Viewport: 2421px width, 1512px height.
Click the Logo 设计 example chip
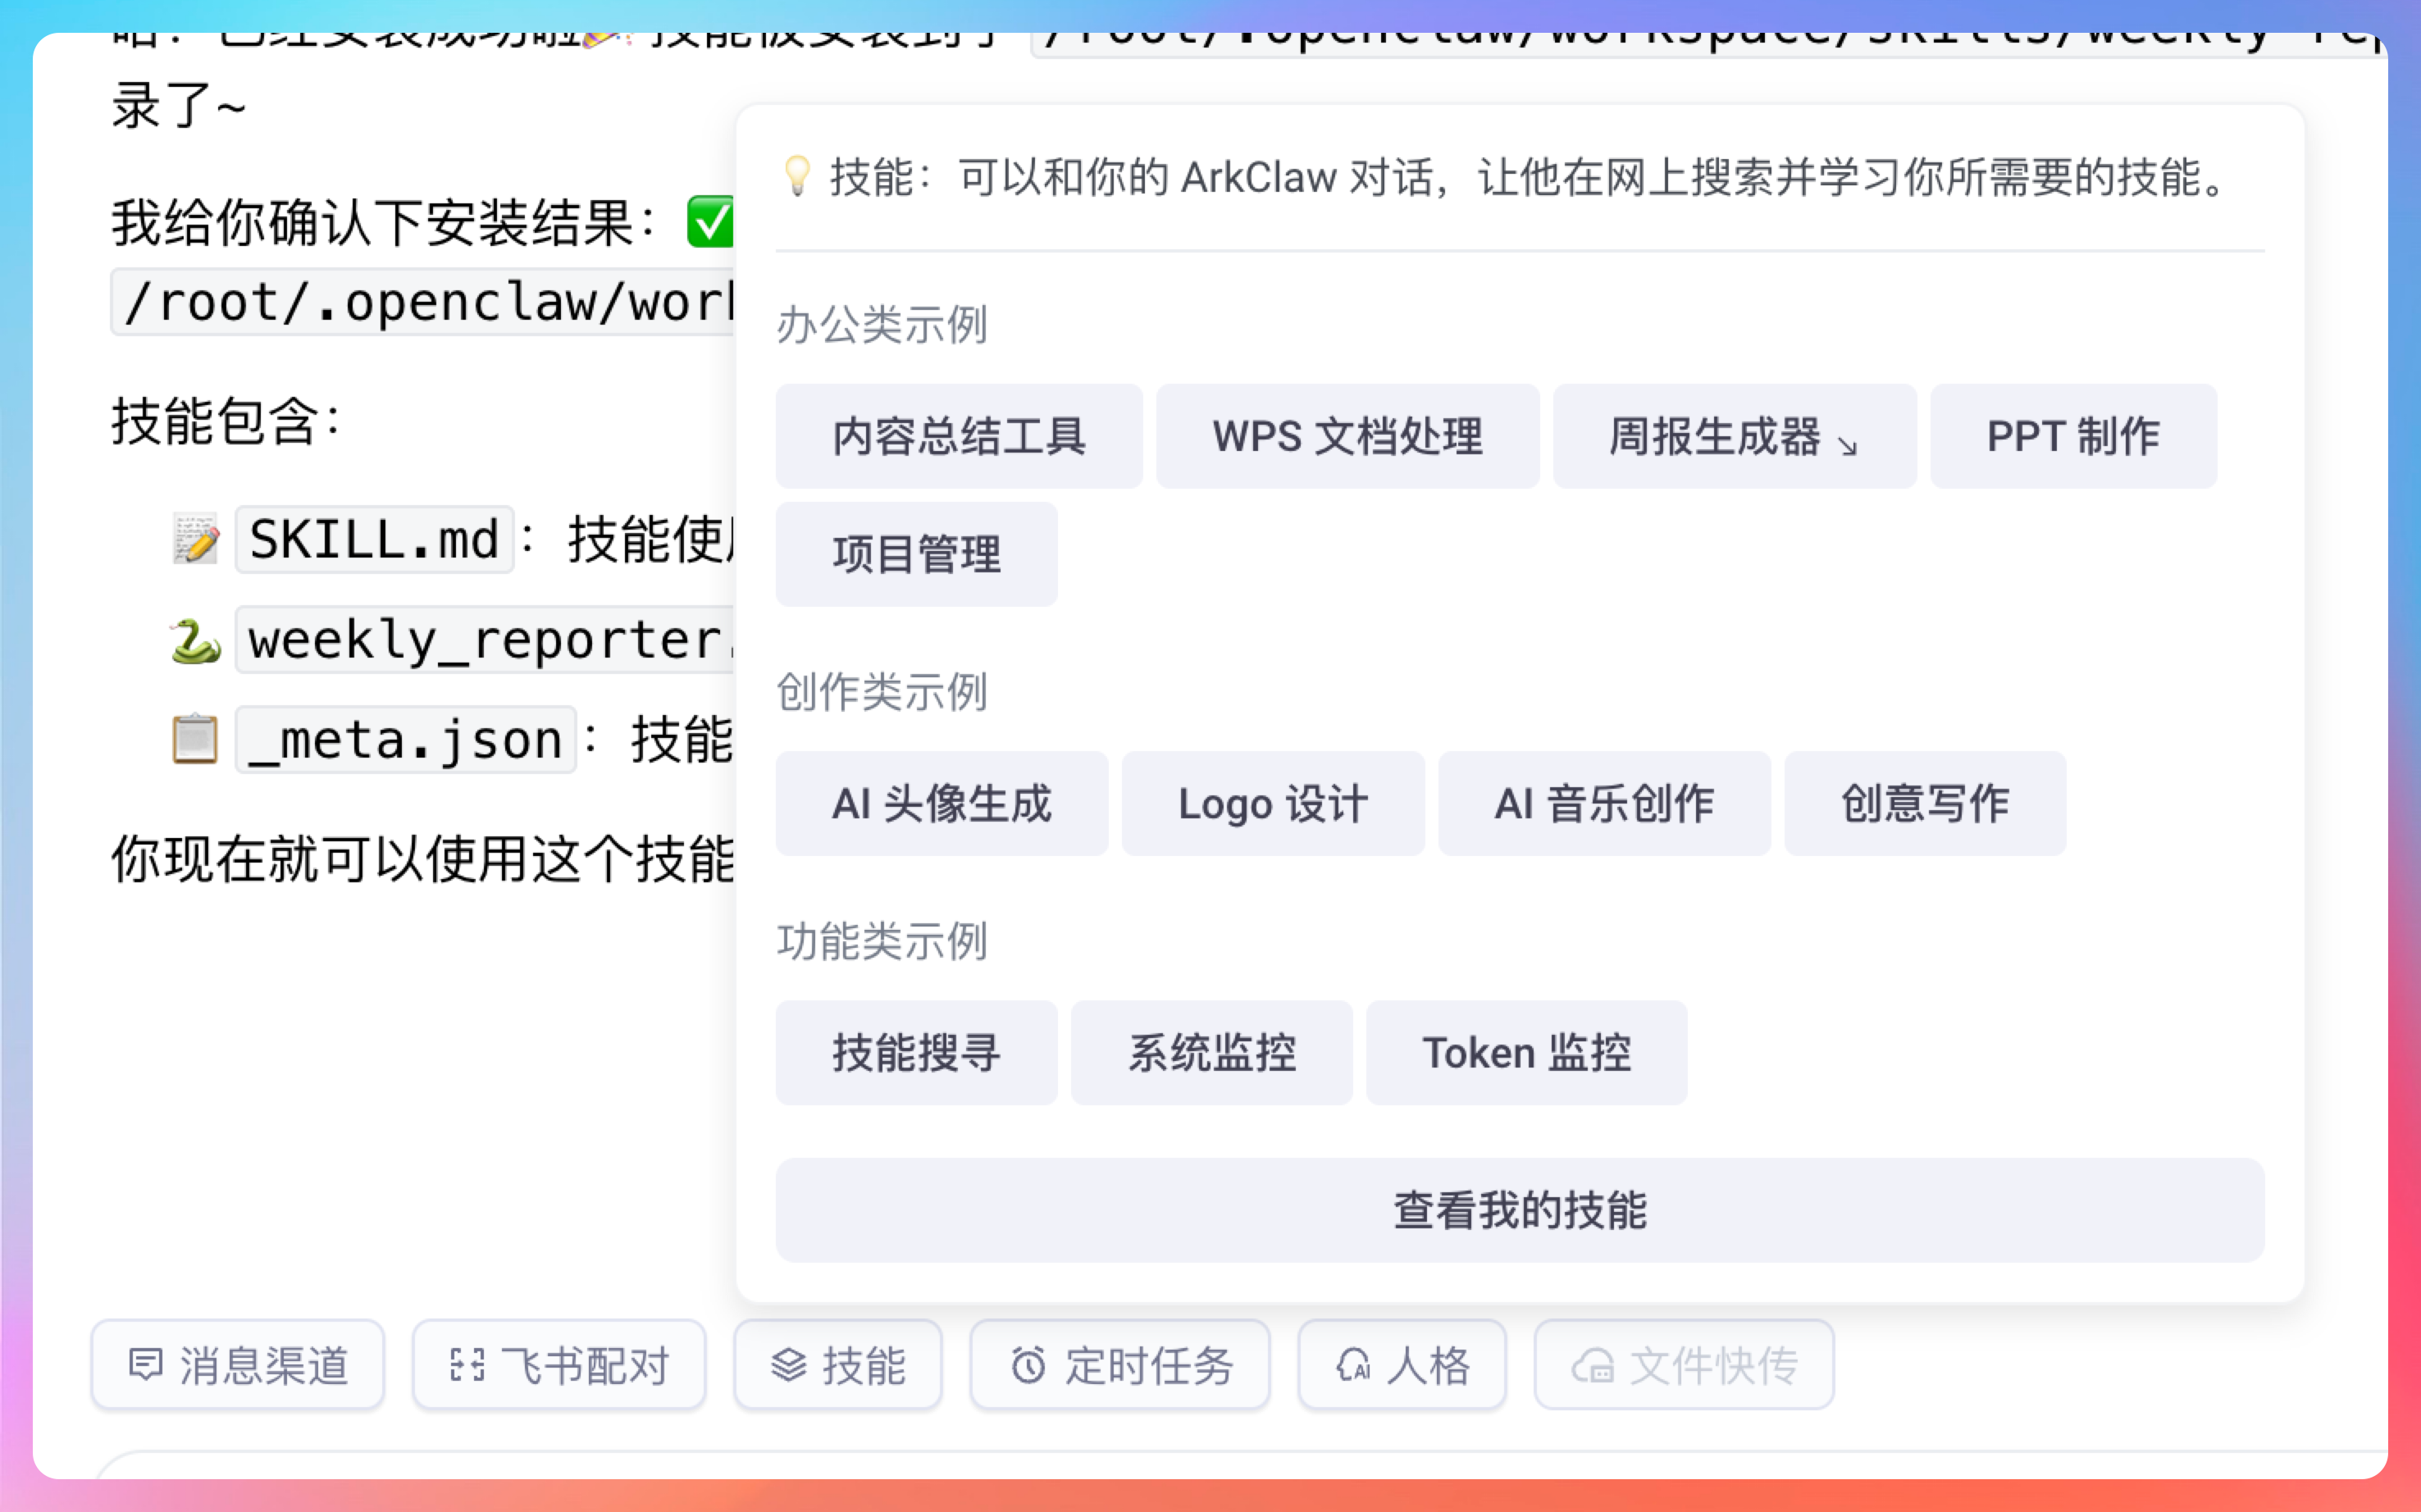coord(1273,804)
